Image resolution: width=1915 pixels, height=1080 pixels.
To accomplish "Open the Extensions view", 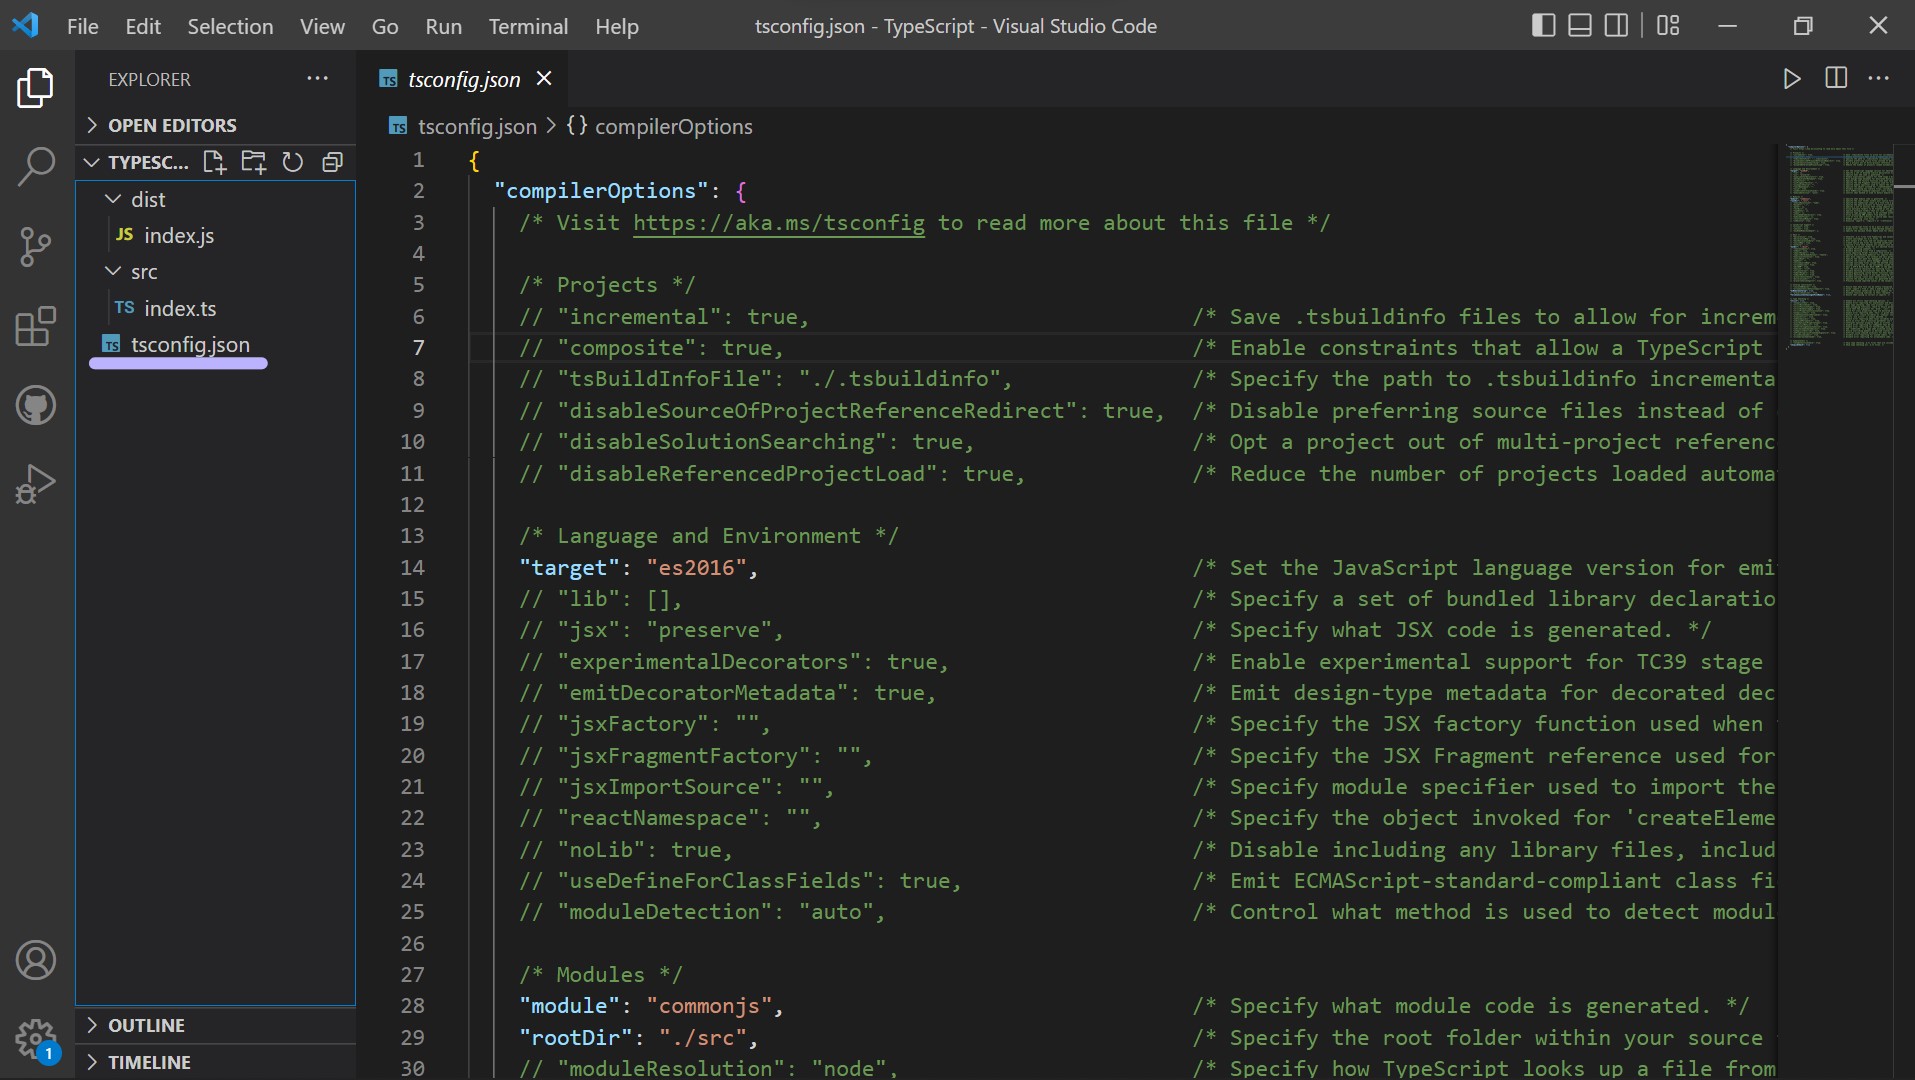I will tap(36, 327).
